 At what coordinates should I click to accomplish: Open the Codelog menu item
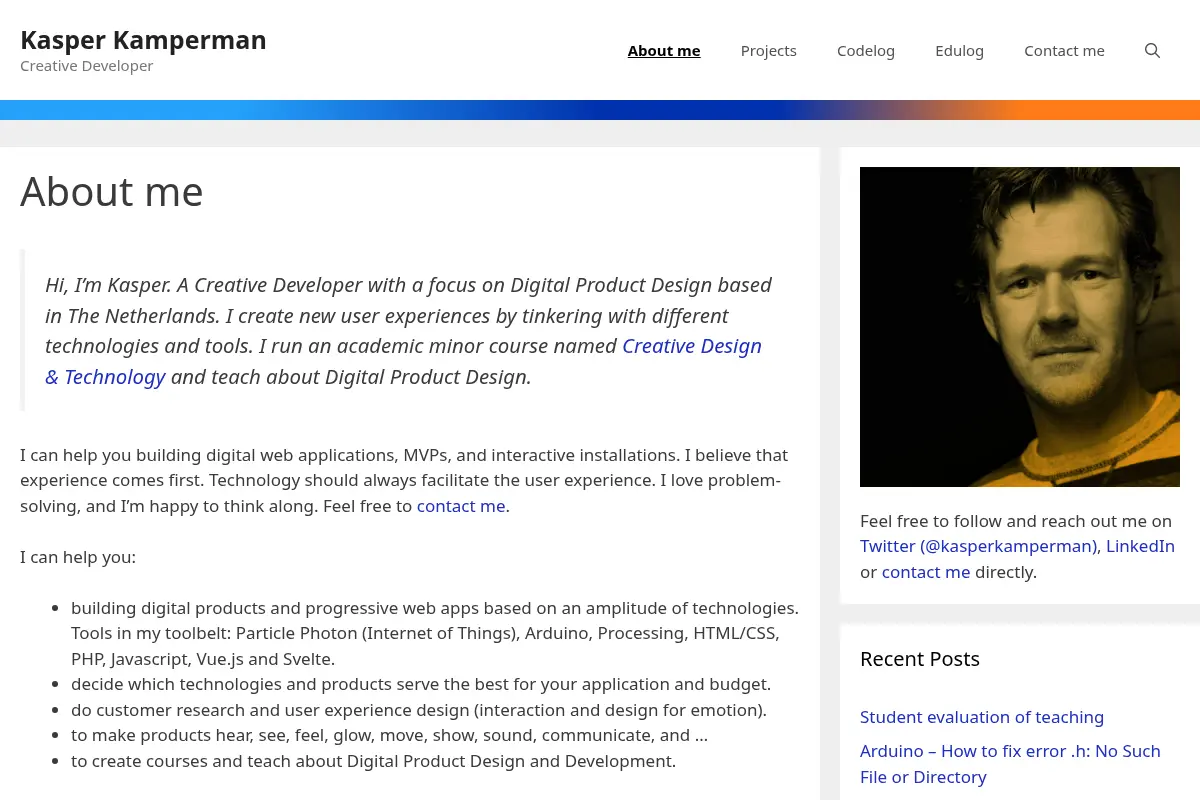[866, 51]
